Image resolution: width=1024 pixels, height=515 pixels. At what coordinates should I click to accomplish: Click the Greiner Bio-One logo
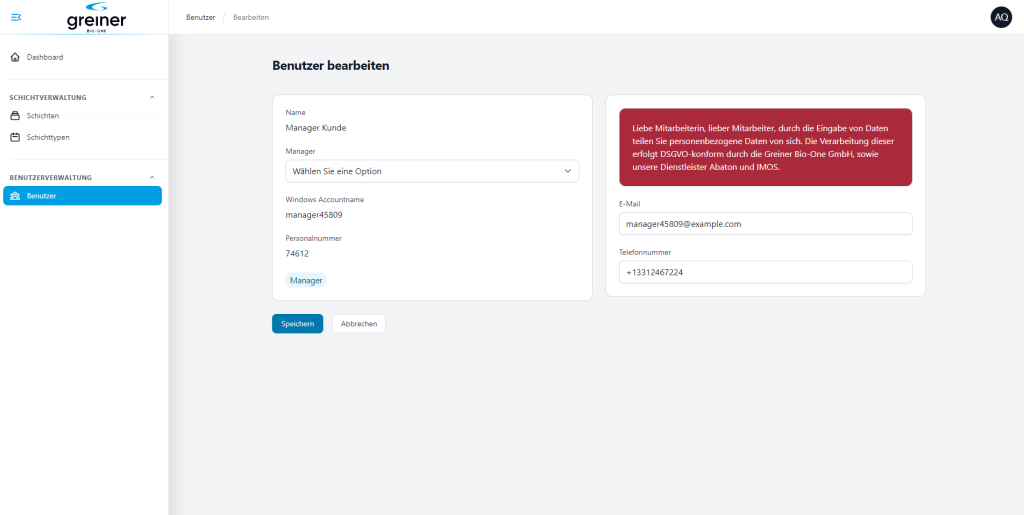tap(96, 17)
